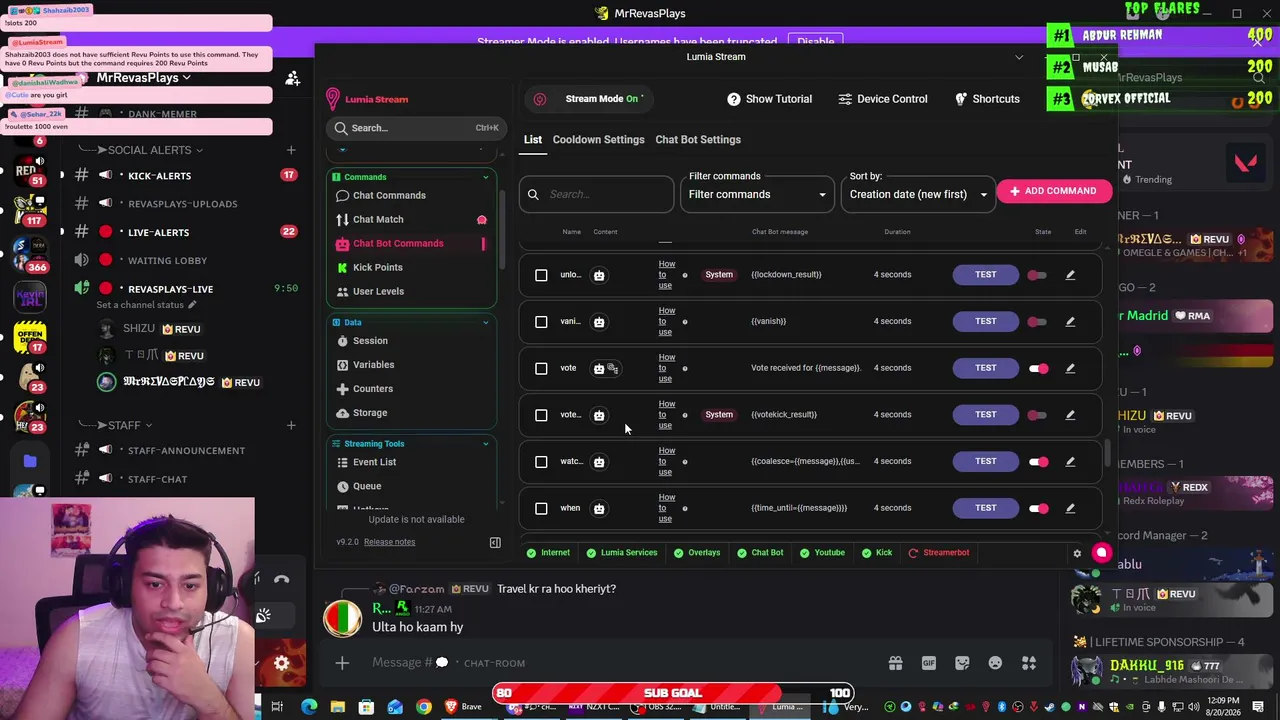Image resolution: width=1280 pixels, height=720 pixels.
Task: Collapse the Commands sidebar group
Action: pyautogui.click(x=486, y=177)
